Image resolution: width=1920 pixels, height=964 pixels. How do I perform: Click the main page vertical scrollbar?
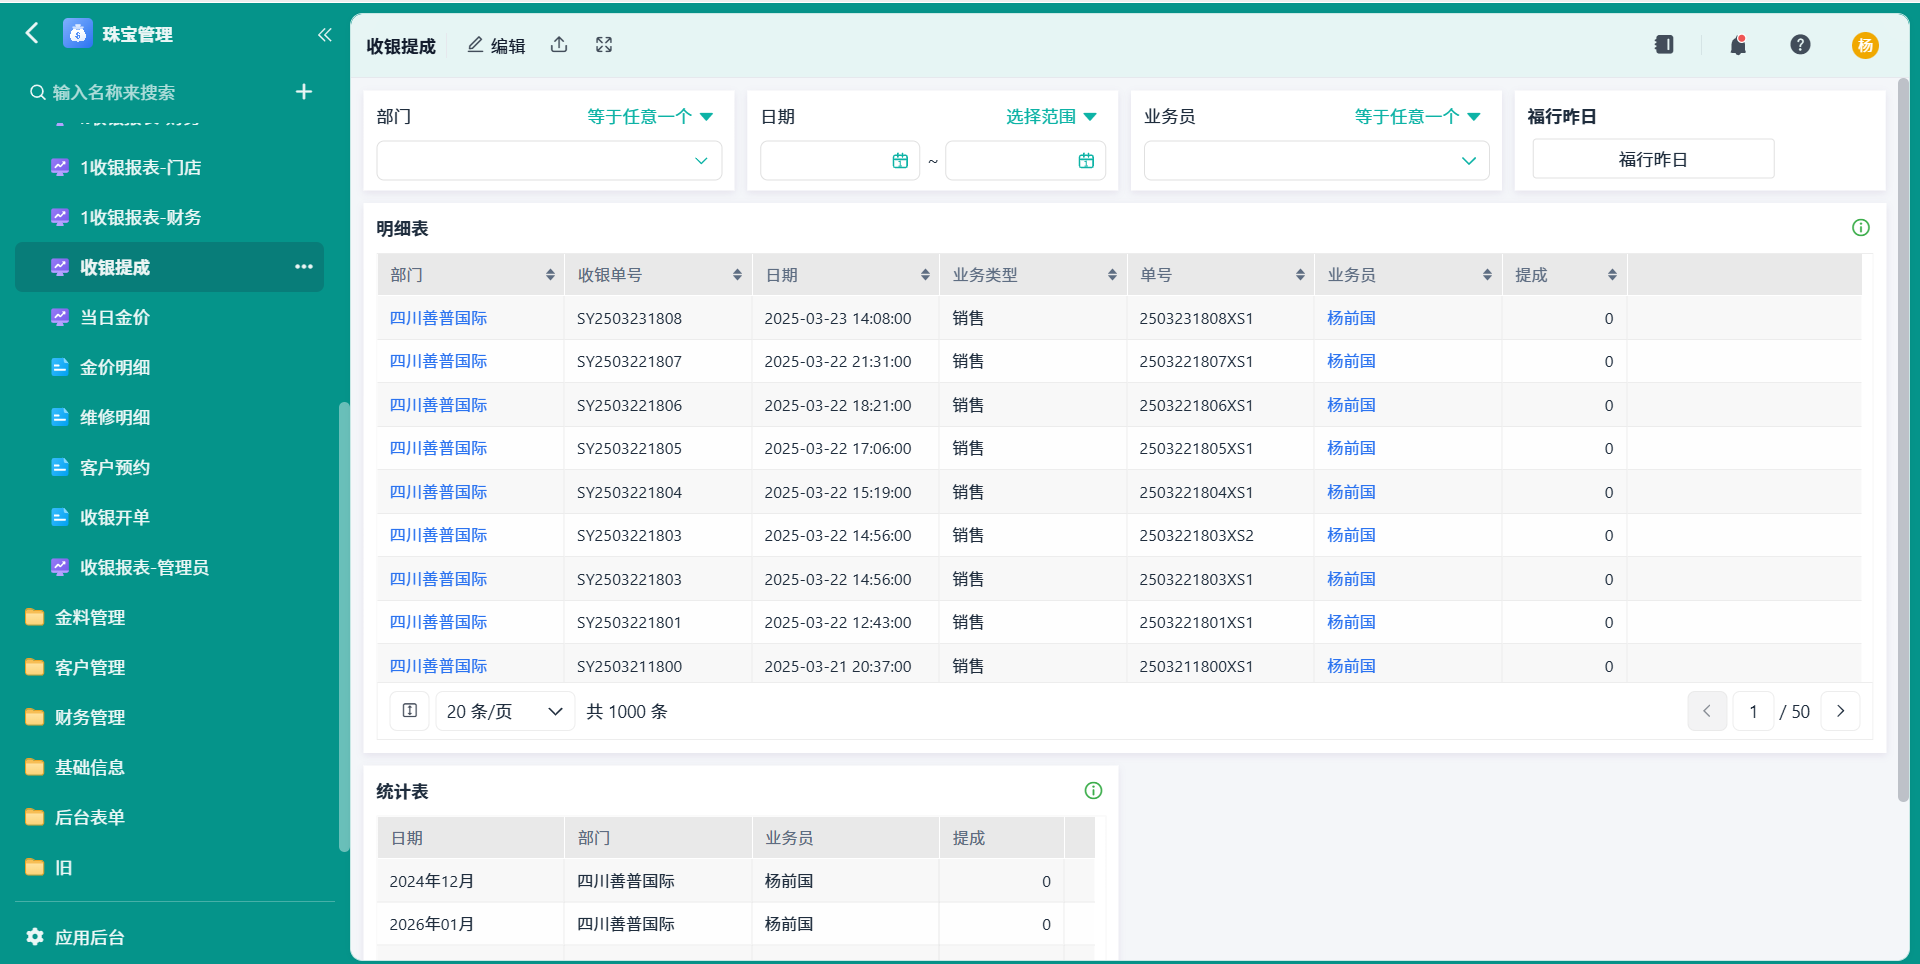1903,440
